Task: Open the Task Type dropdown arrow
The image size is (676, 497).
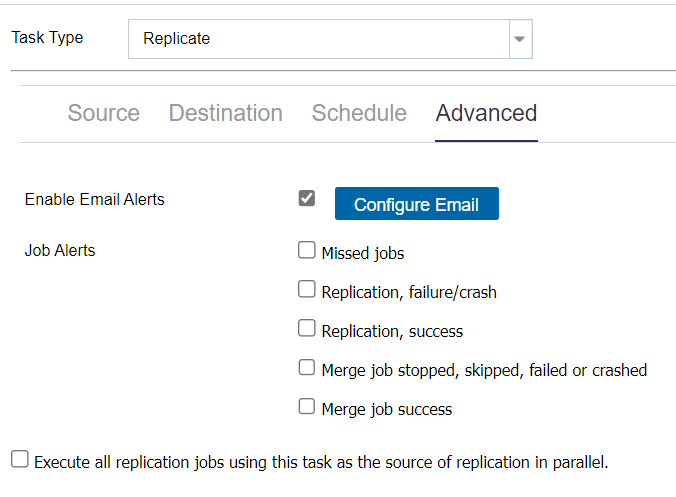Action: point(520,39)
